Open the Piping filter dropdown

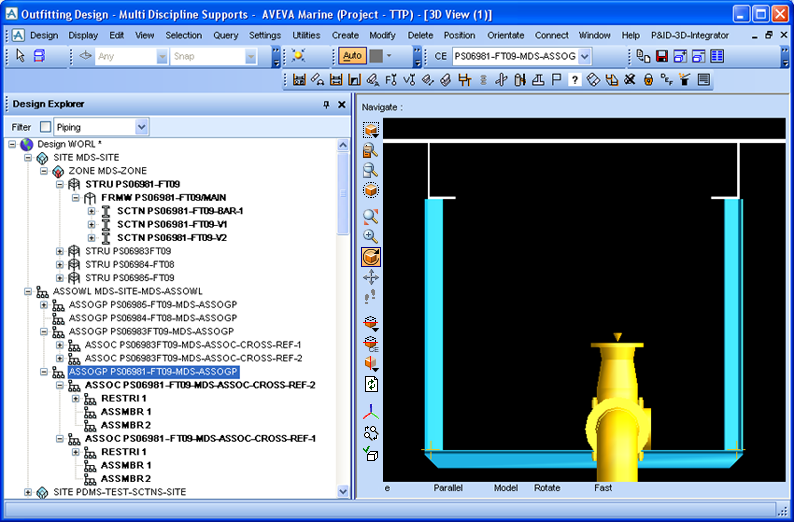[x=141, y=127]
